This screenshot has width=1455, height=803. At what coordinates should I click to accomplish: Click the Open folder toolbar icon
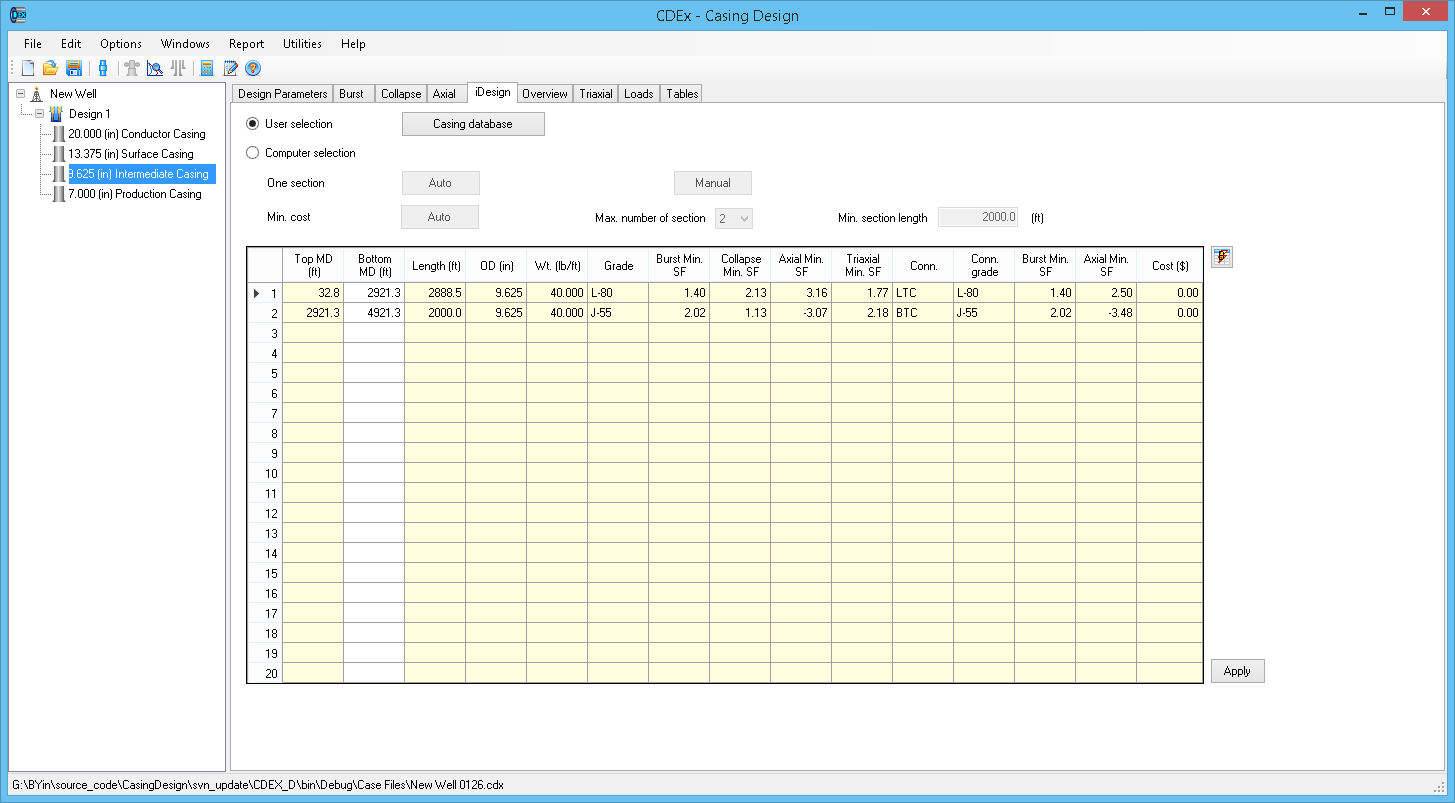coord(50,68)
